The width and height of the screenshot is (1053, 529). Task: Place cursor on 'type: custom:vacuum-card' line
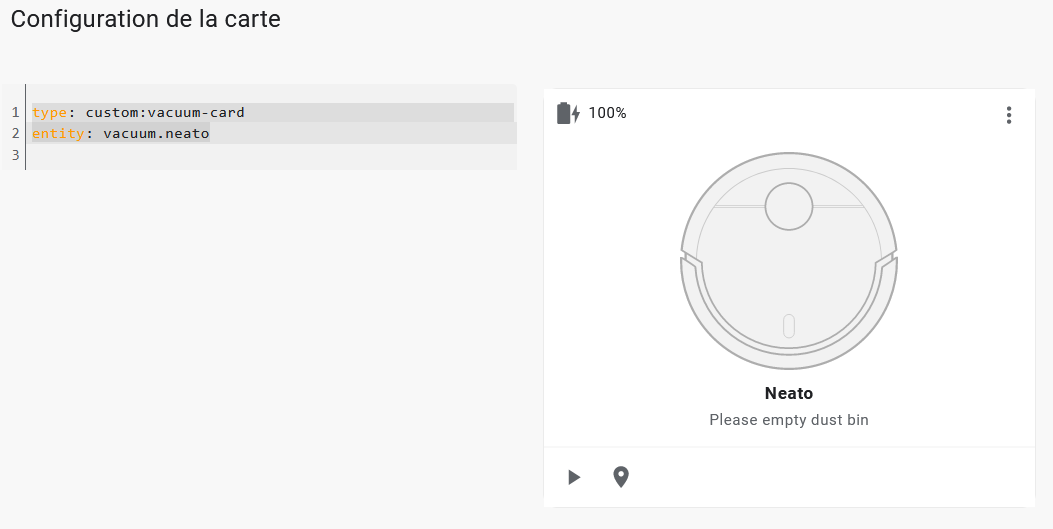pos(273,112)
